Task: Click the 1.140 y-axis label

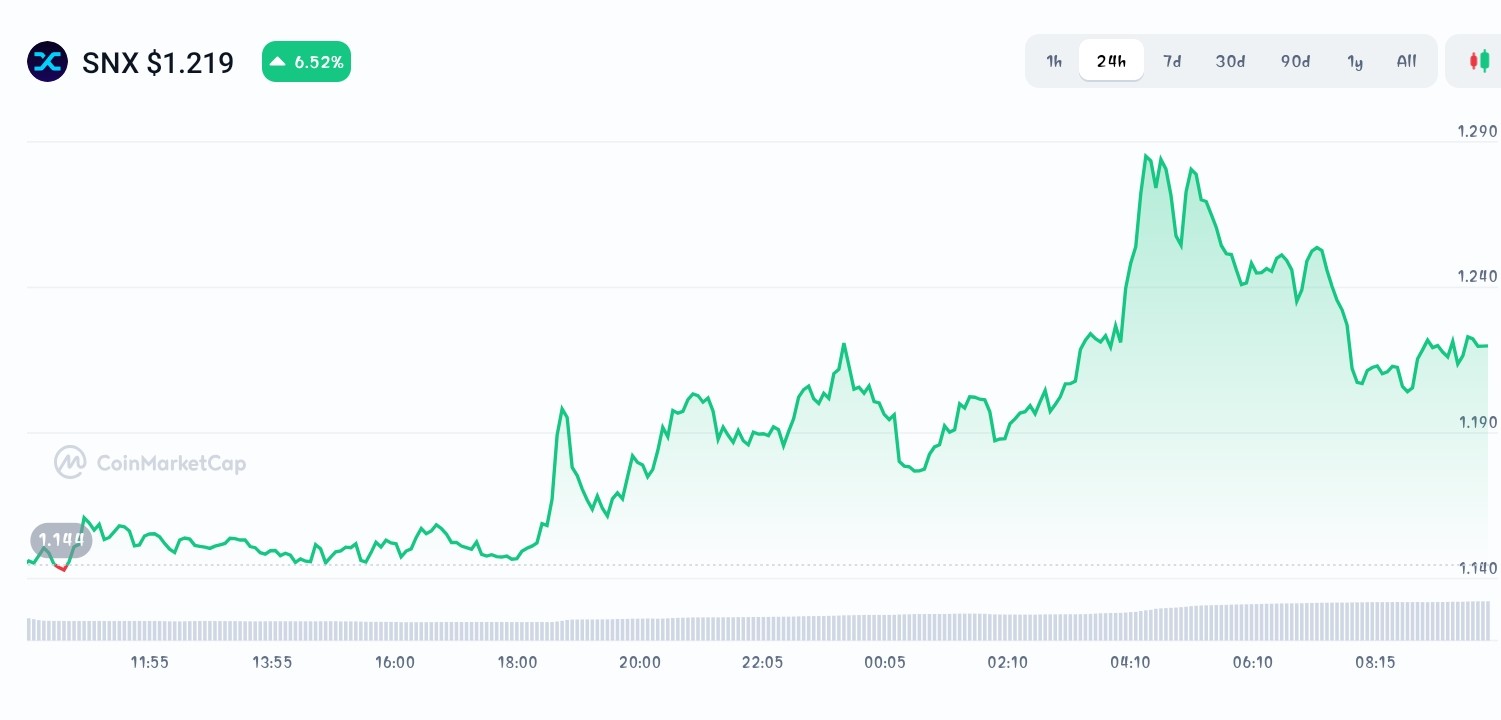Action: coord(1476,568)
